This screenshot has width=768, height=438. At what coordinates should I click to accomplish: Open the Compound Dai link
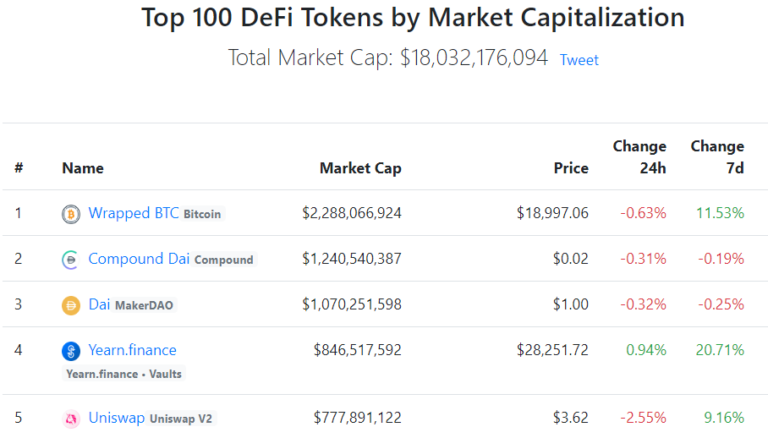pos(139,259)
